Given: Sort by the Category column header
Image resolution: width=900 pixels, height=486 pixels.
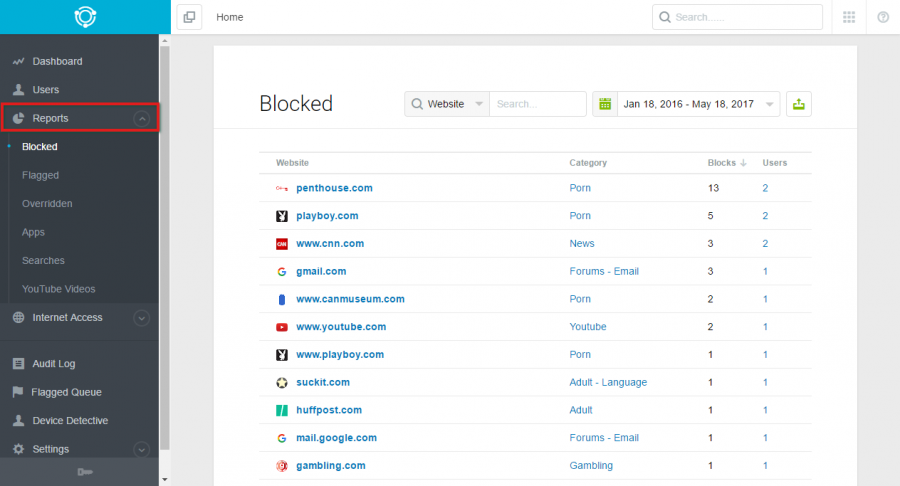Looking at the screenshot, I should point(588,163).
